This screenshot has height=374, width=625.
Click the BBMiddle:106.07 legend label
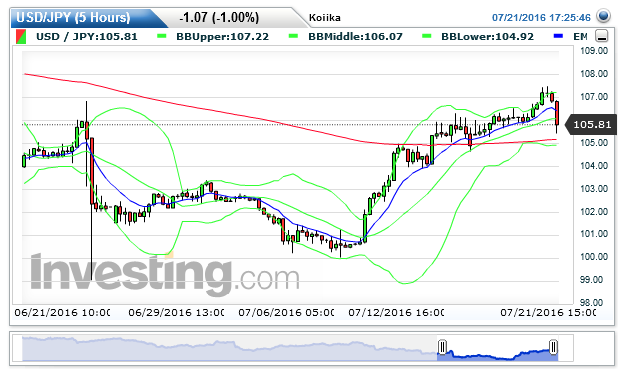pos(355,37)
